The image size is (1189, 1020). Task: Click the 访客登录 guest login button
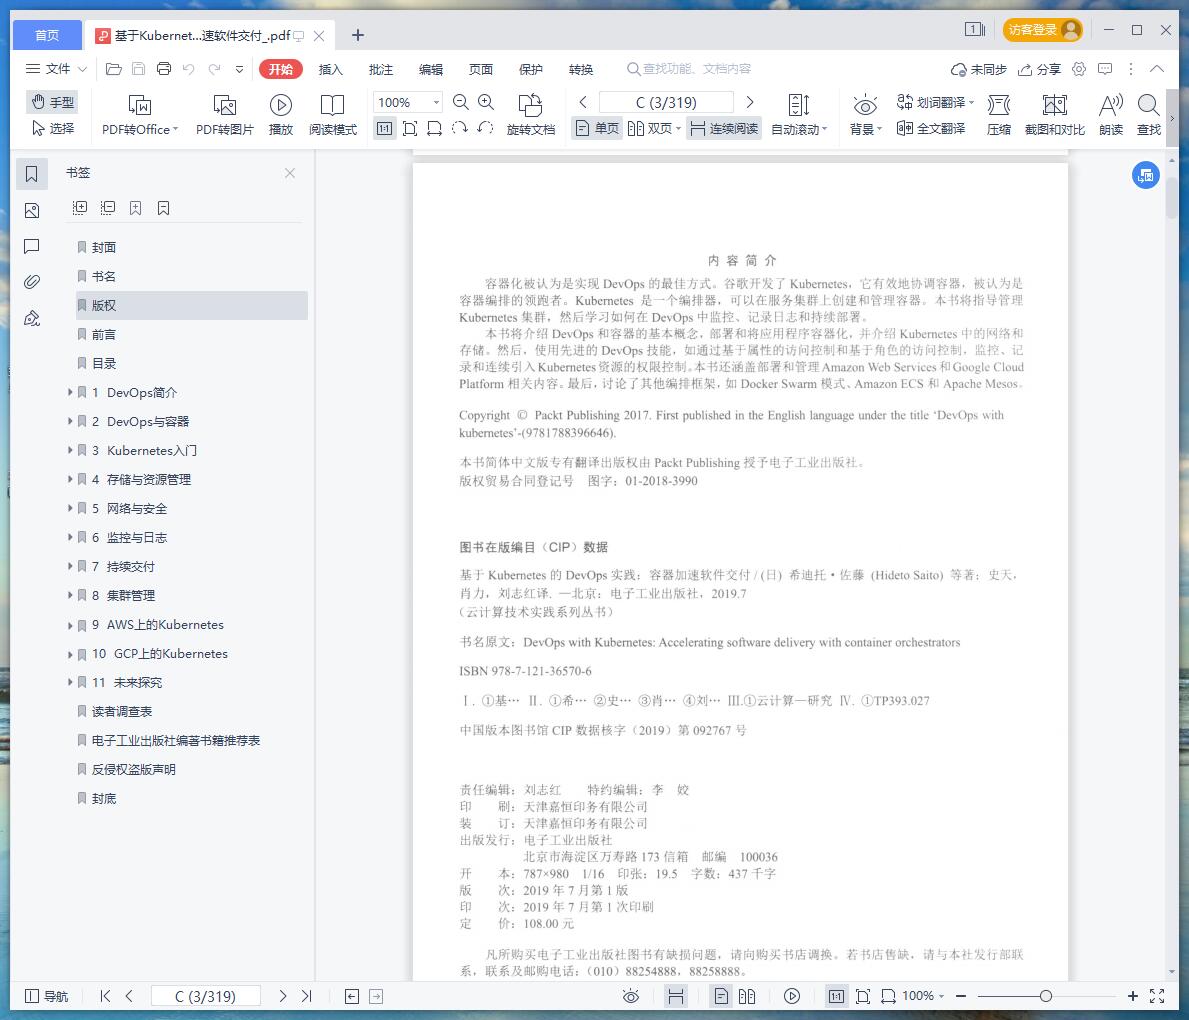(1043, 30)
